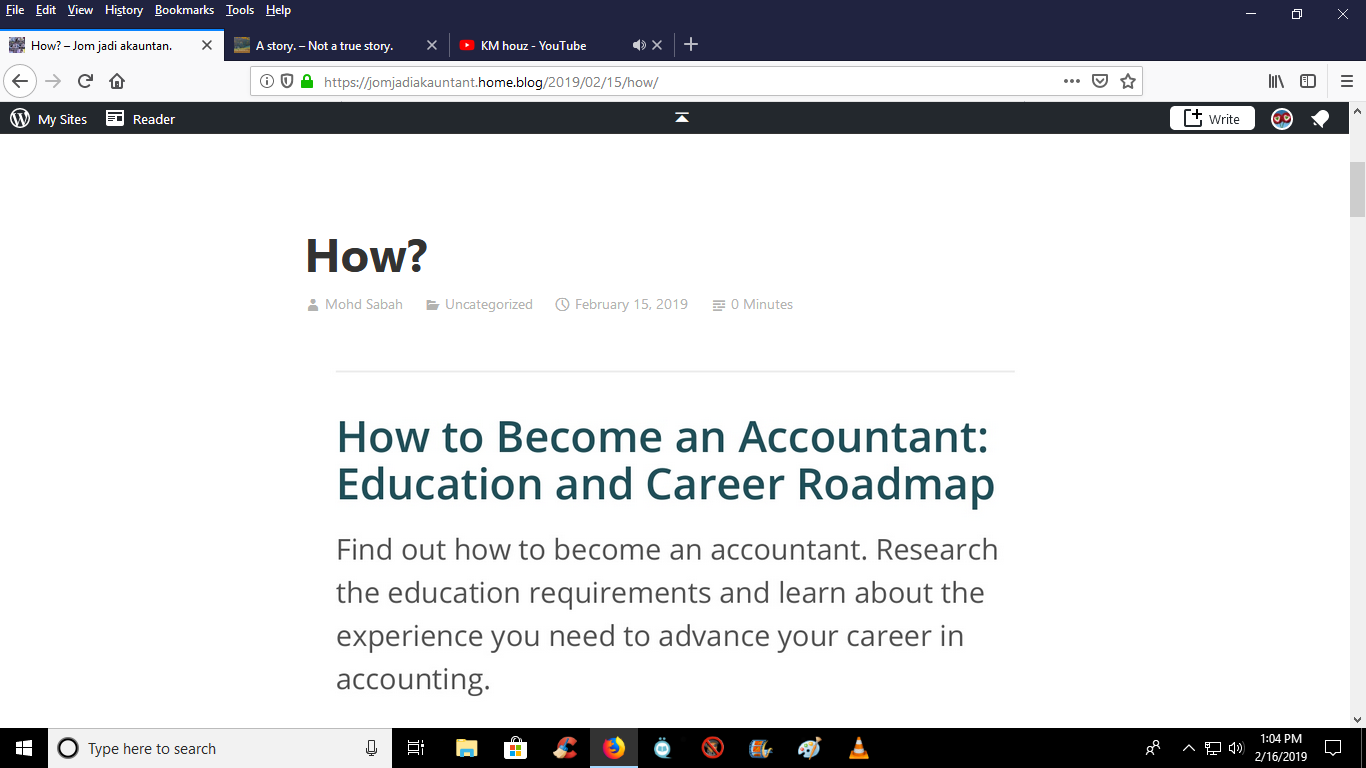Image resolution: width=1366 pixels, height=768 pixels.
Task: Open WordPress notifications bell
Action: pos(1320,119)
